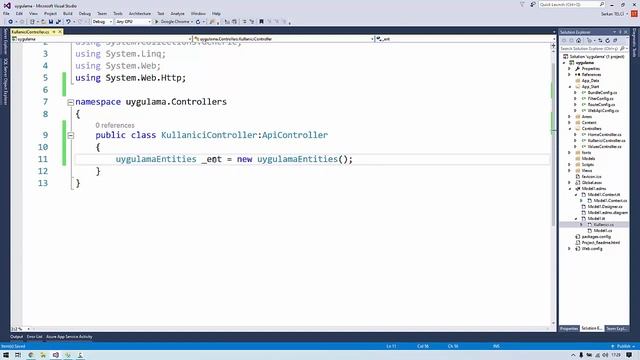Open the Tools menu
The width and height of the screenshot is (640, 360).
tap(118, 13)
